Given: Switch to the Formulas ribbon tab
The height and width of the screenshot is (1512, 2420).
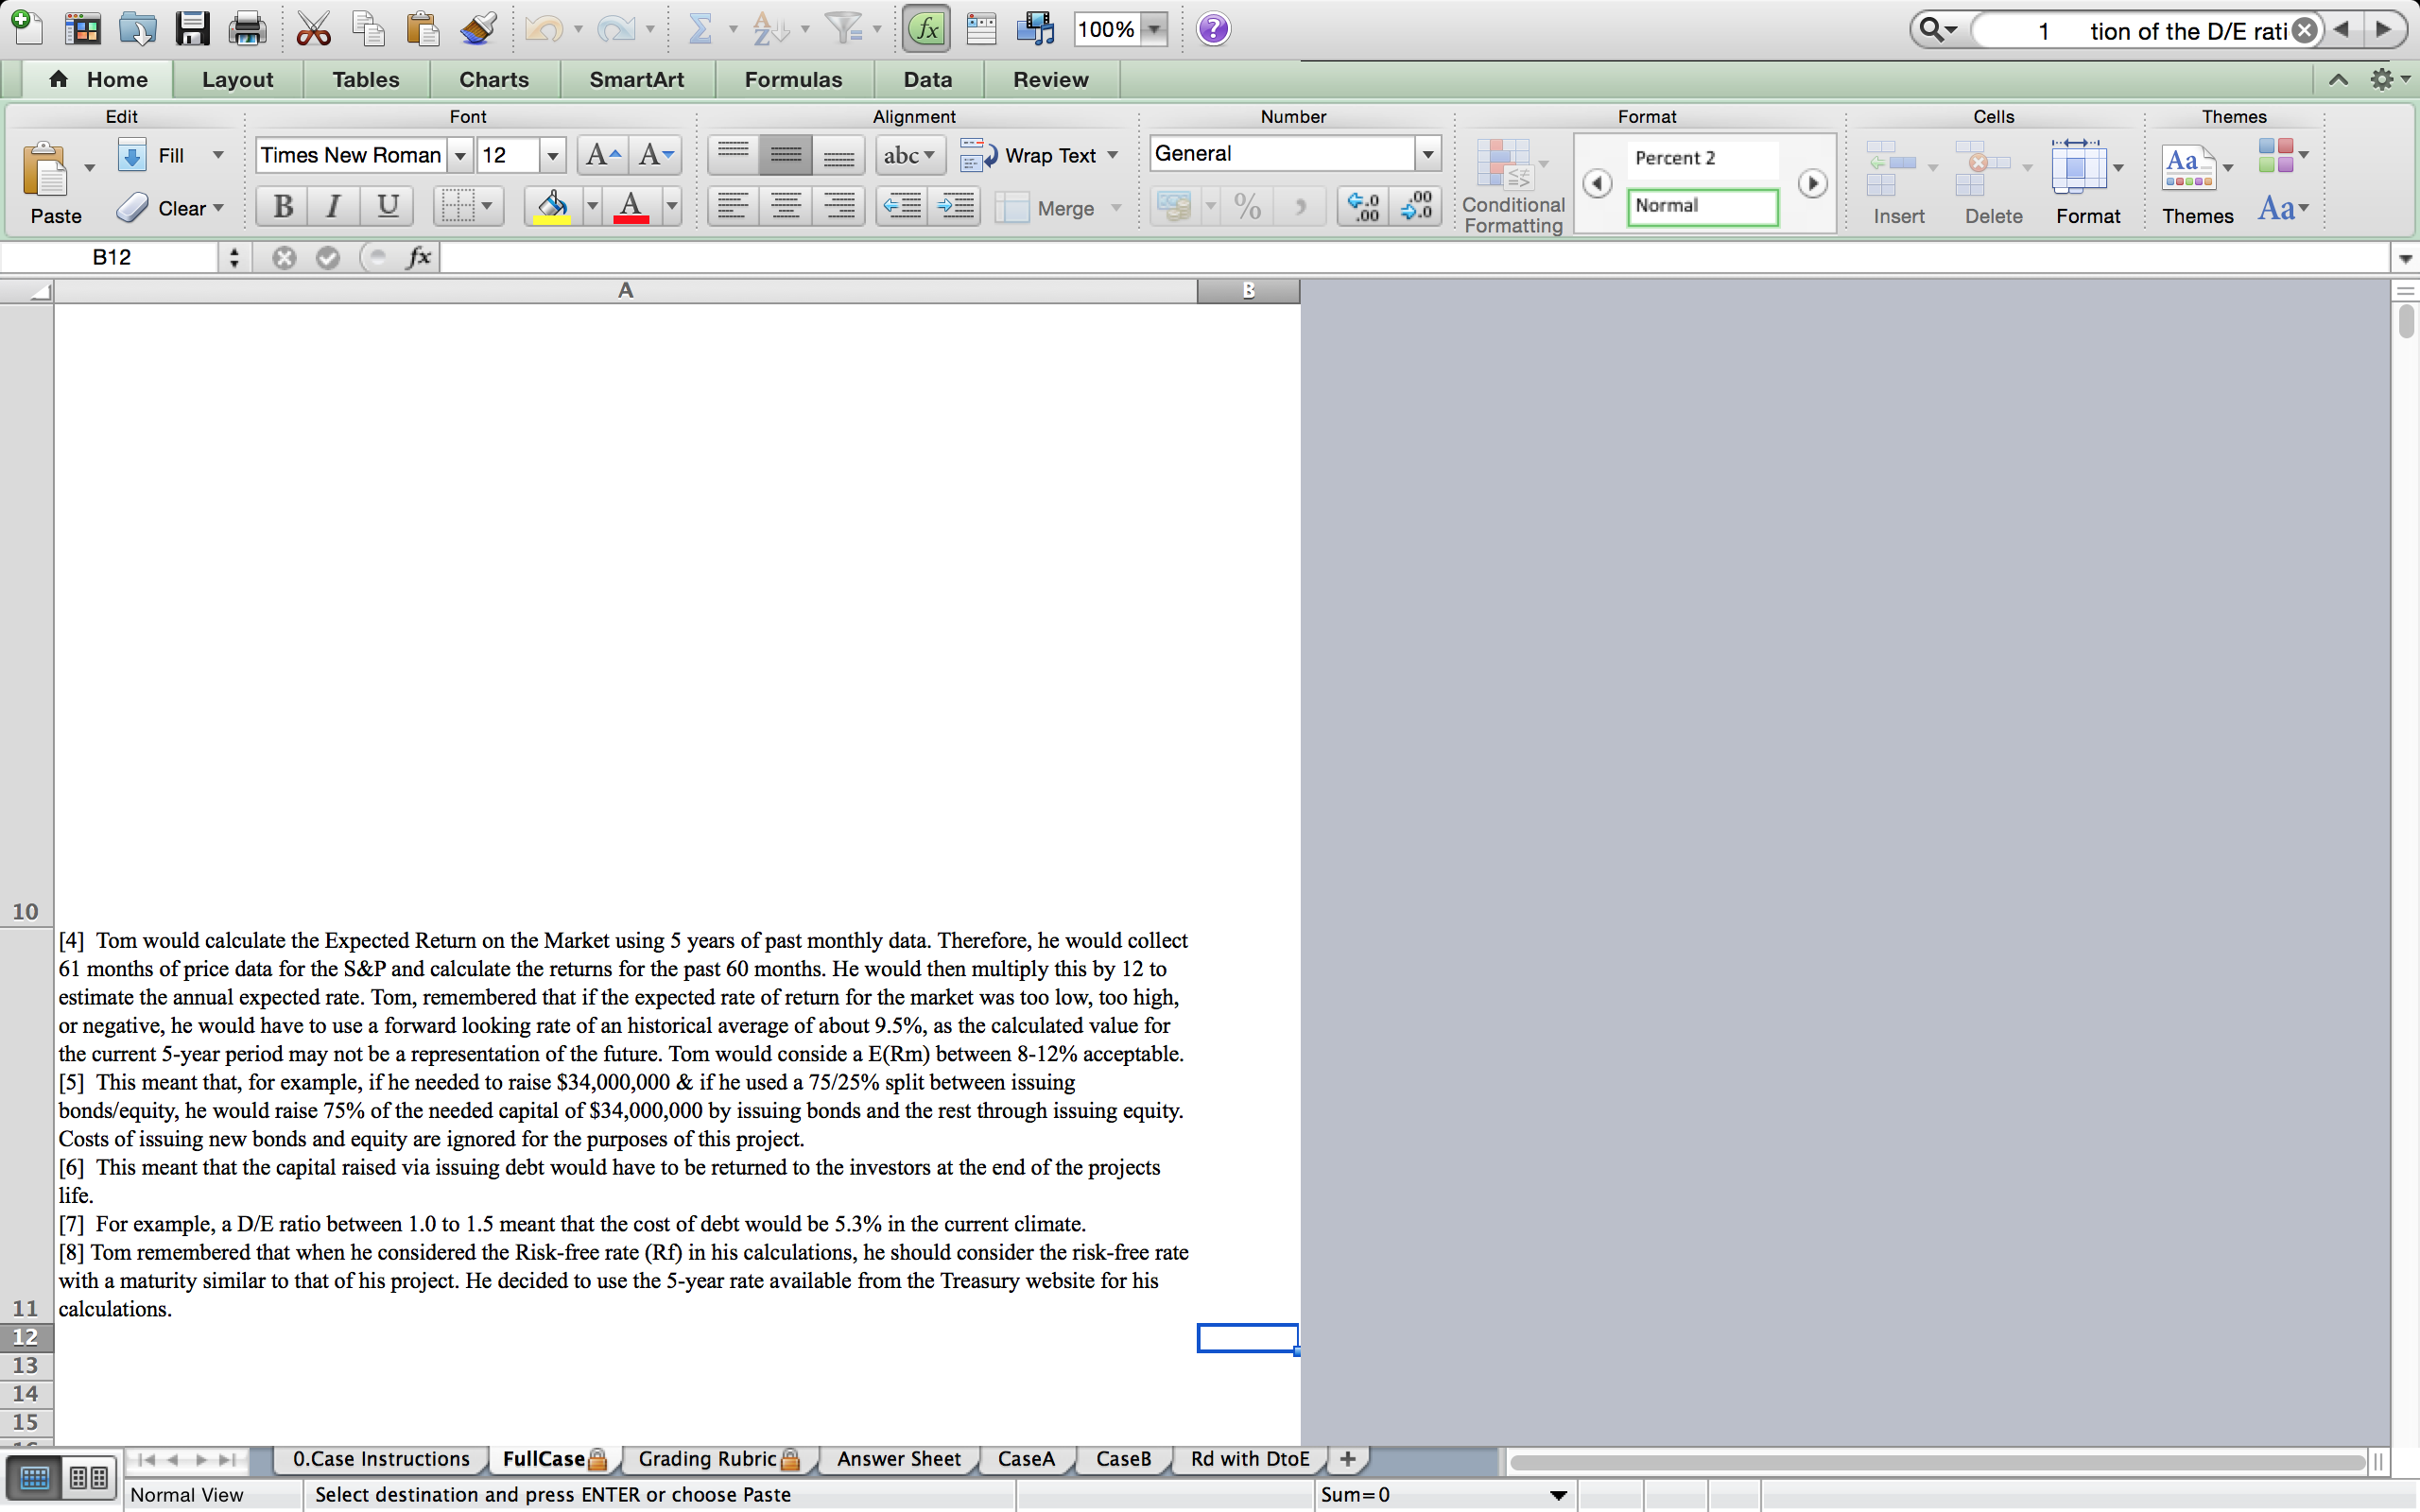Looking at the screenshot, I should click(x=793, y=79).
